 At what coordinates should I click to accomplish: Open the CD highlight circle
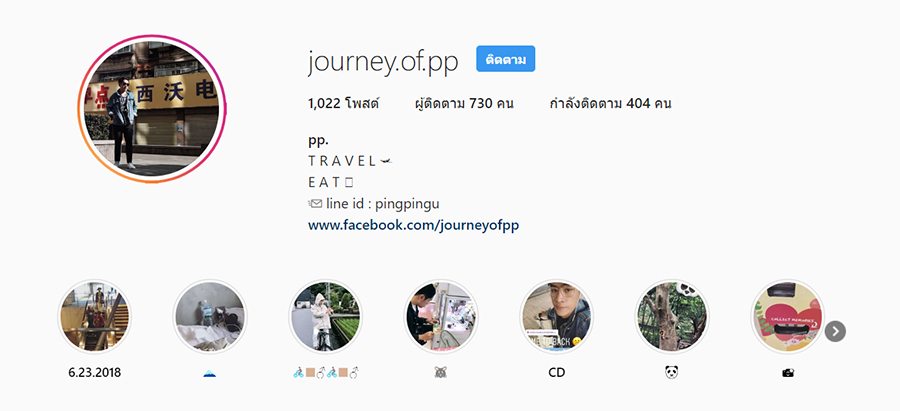coord(557,317)
